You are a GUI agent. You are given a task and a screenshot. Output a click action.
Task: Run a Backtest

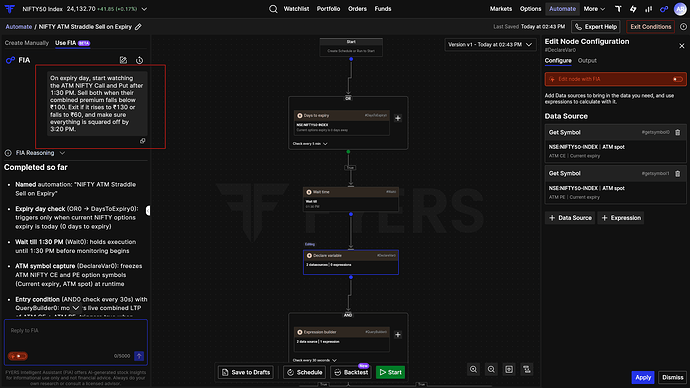351,372
